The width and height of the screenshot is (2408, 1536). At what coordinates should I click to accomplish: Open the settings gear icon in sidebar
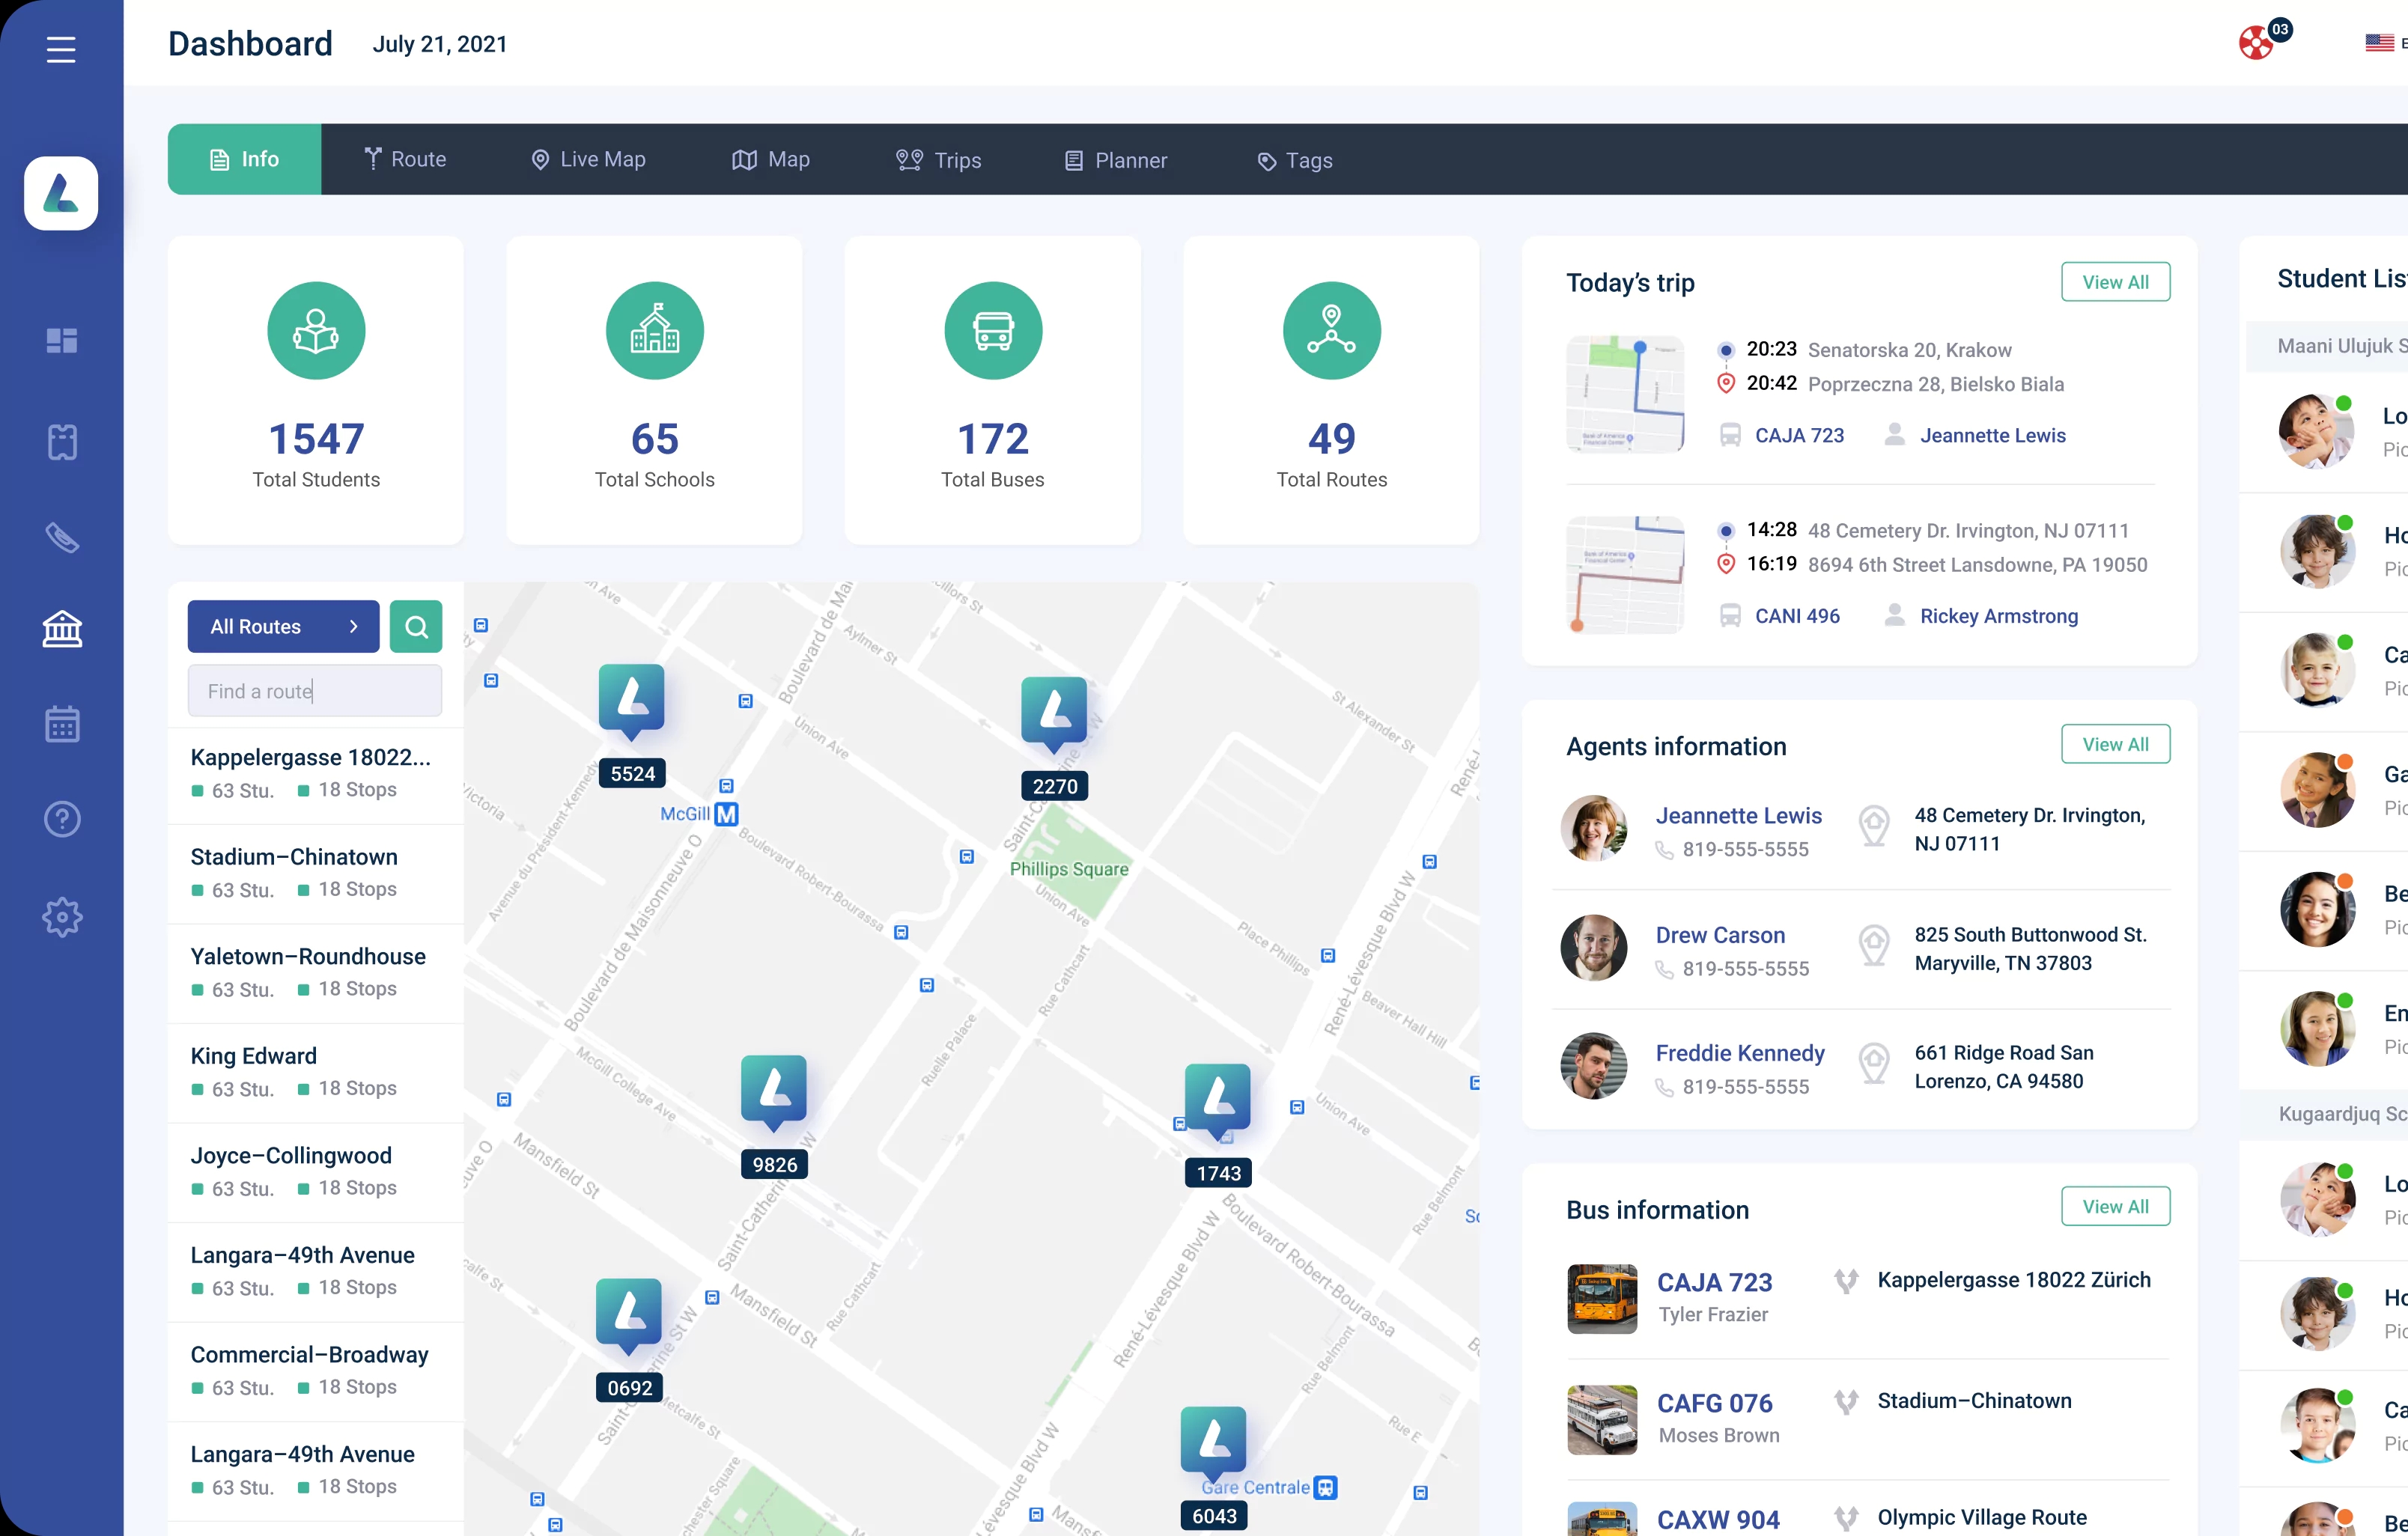point(62,916)
